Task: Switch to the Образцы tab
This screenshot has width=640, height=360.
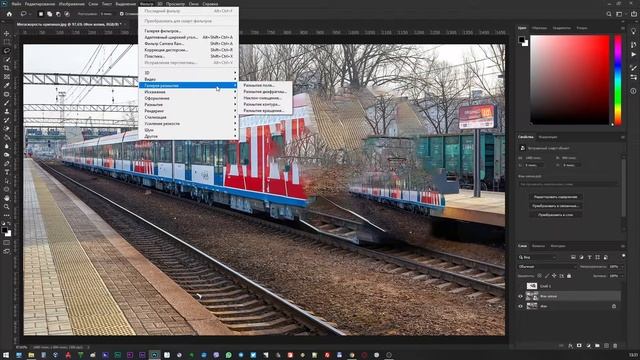Action: pyautogui.click(x=539, y=28)
